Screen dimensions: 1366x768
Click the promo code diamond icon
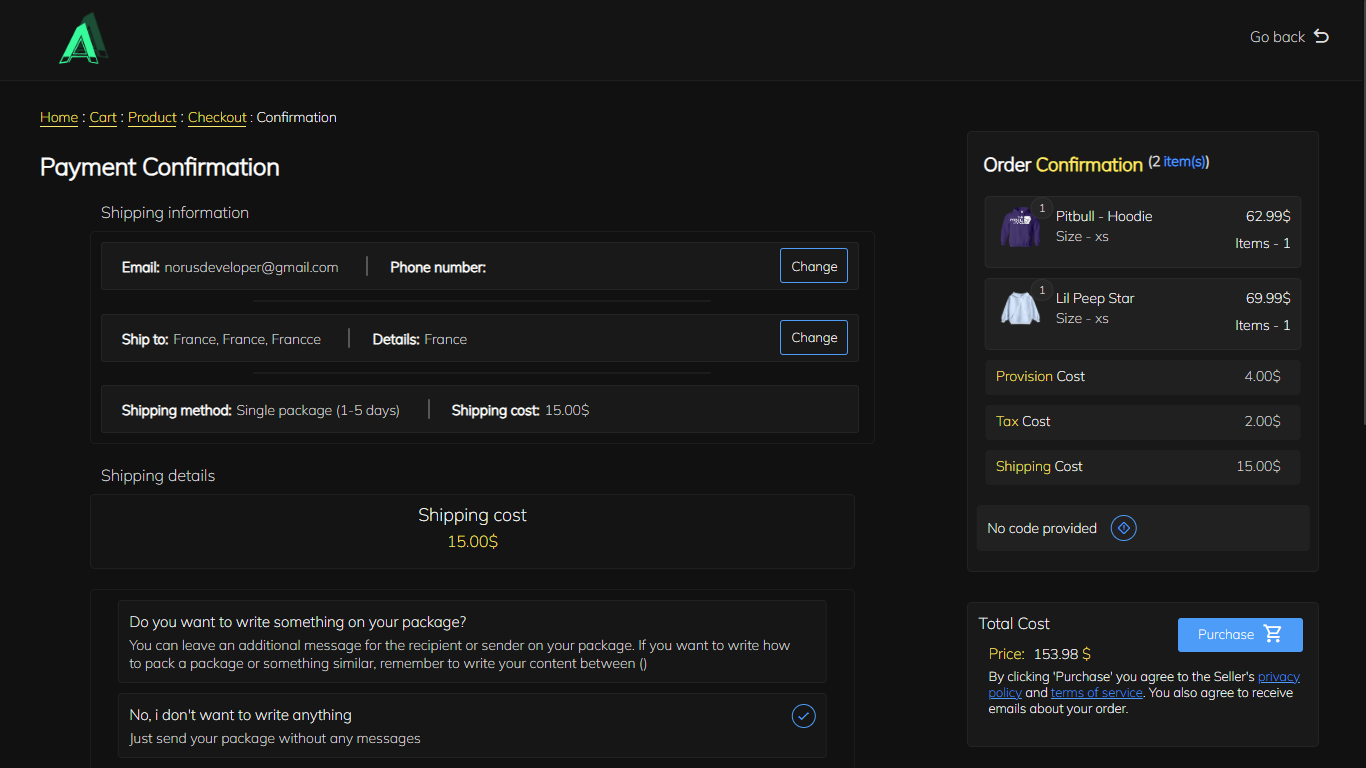1123,528
